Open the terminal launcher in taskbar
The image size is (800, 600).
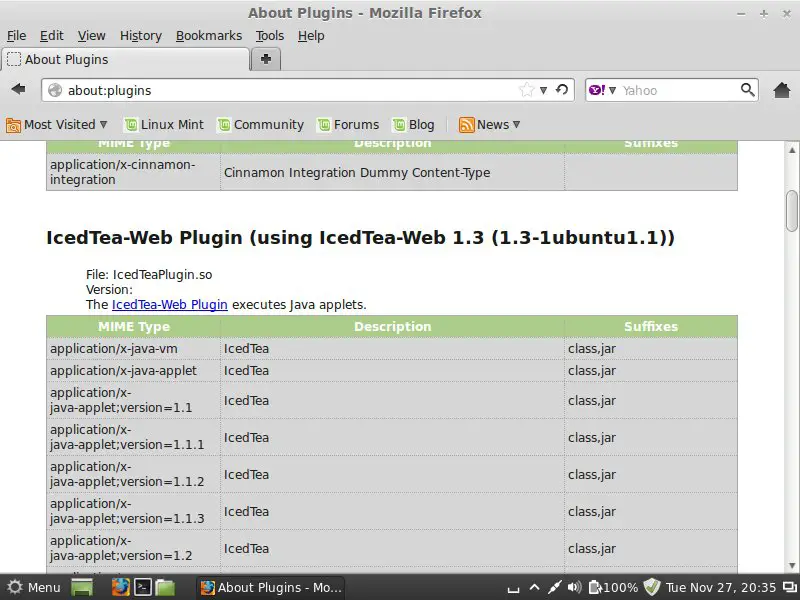142,587
